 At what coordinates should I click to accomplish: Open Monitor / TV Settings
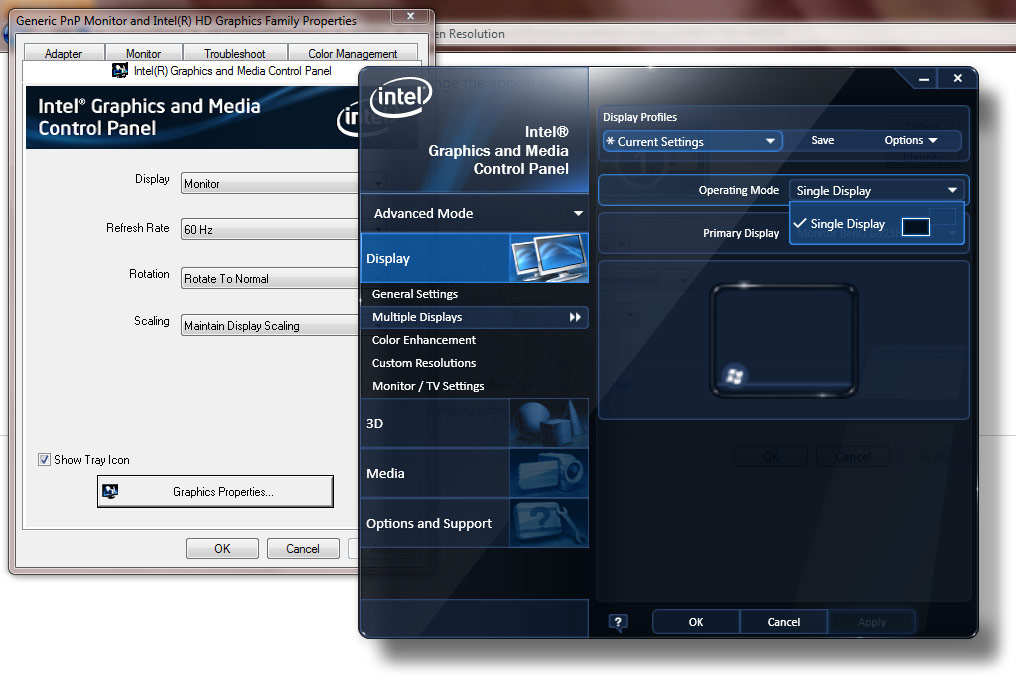pyautogui.click(x=428, y=386)
